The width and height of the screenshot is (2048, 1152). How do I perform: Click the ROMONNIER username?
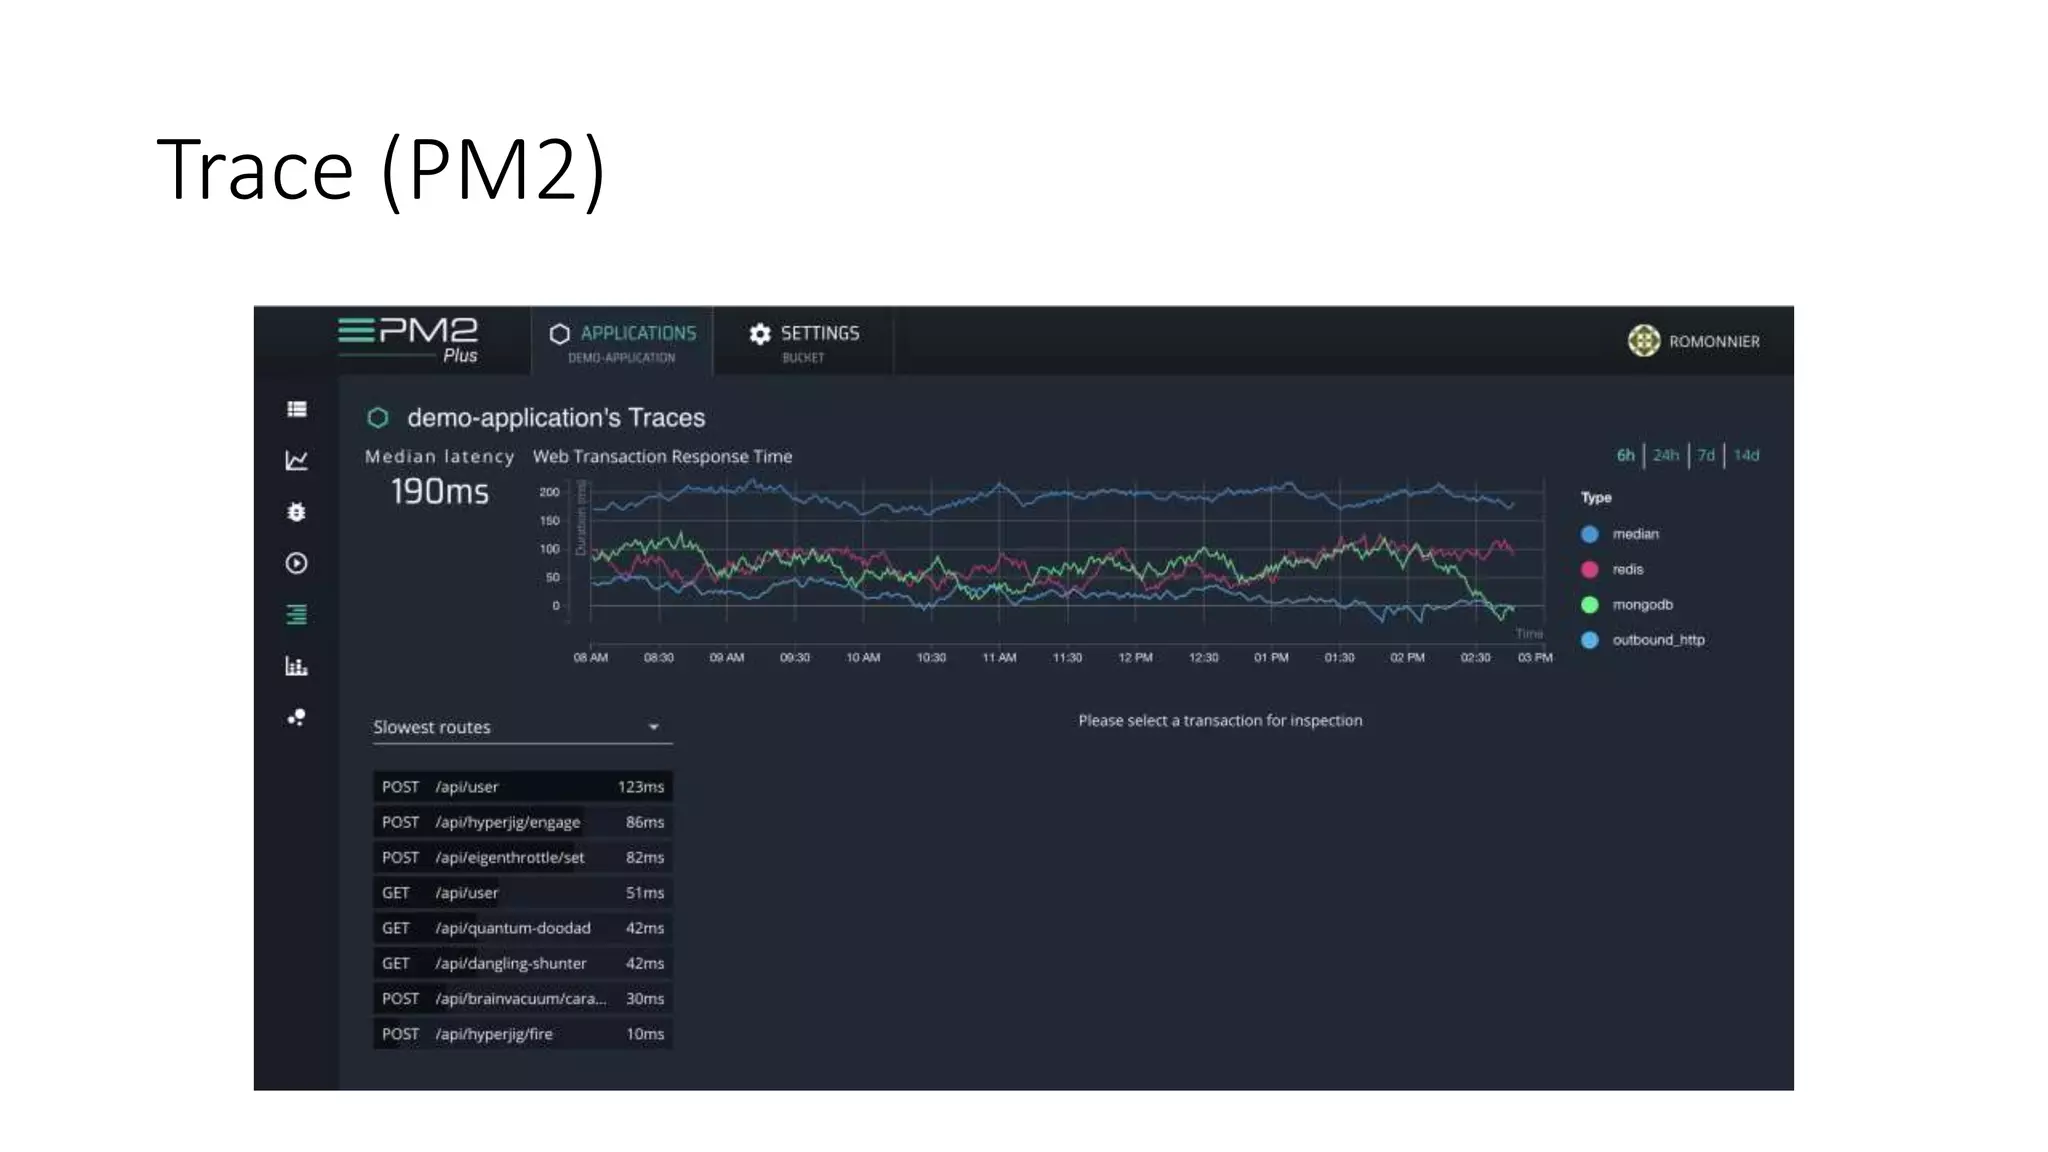tap(1714, 341)
